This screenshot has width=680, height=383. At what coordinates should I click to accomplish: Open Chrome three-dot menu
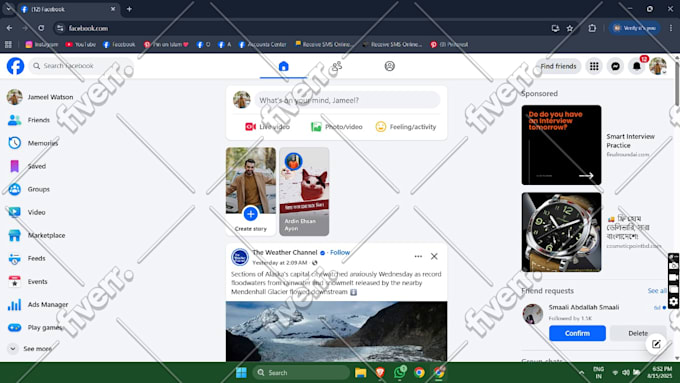point(670,28)
